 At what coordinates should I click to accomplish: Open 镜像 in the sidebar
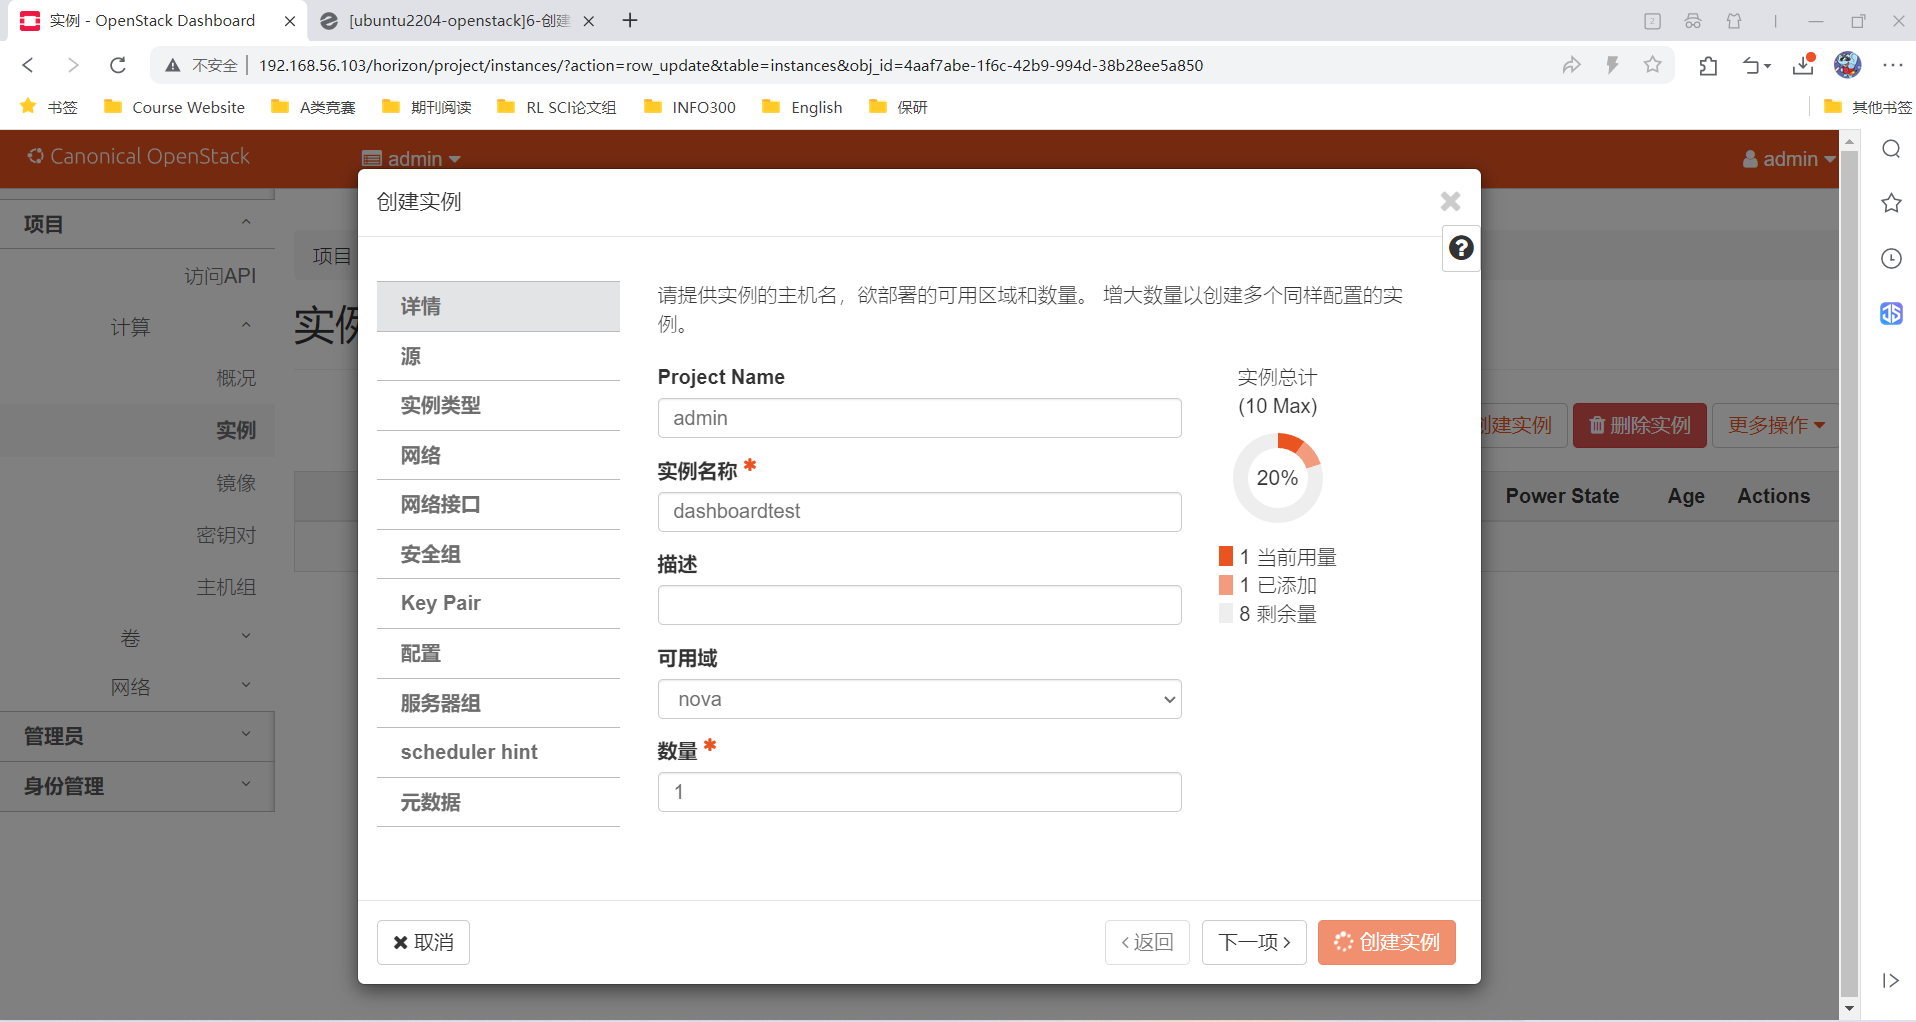(236, 483)
